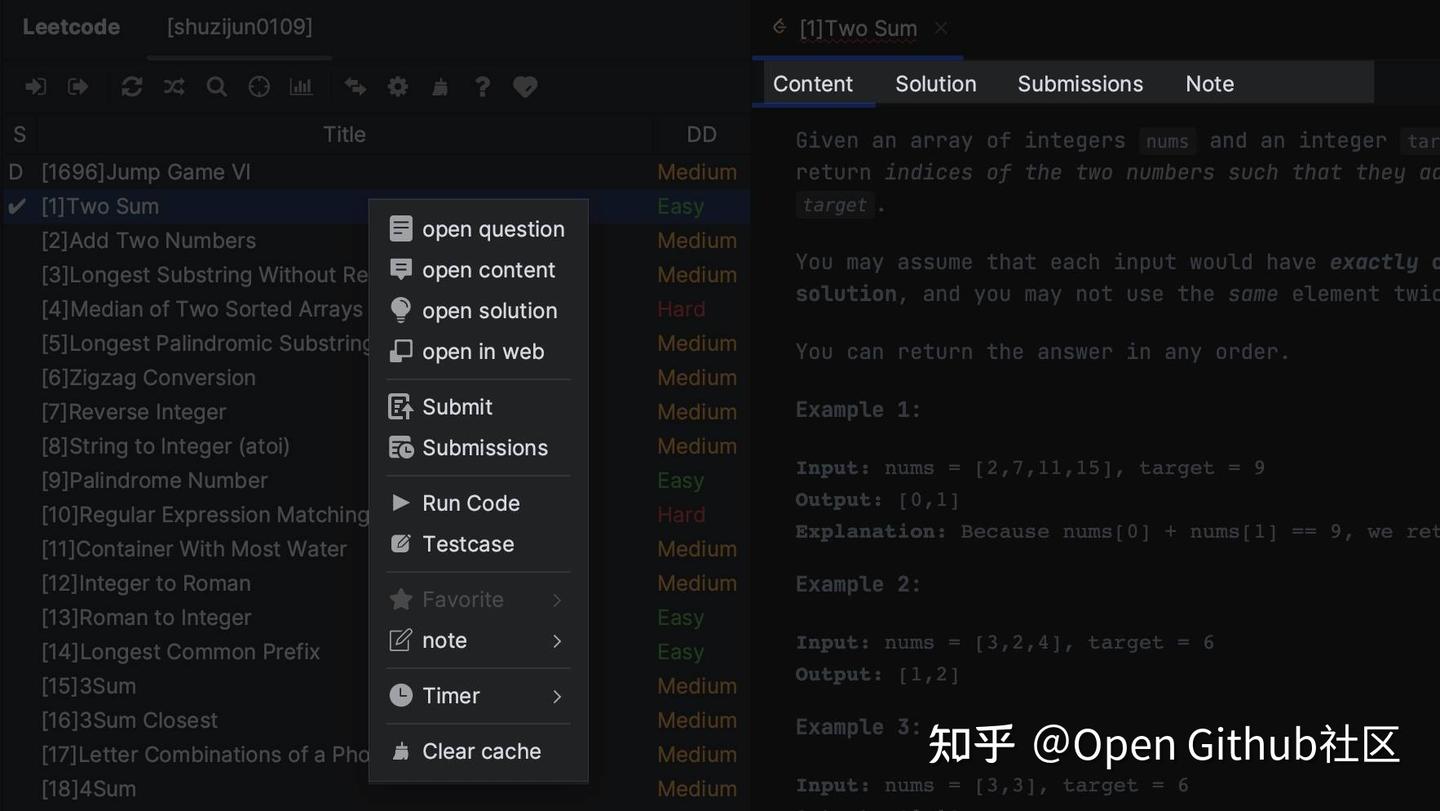
Task: Open the settings gear icon
Action: [x=398, y=87]
